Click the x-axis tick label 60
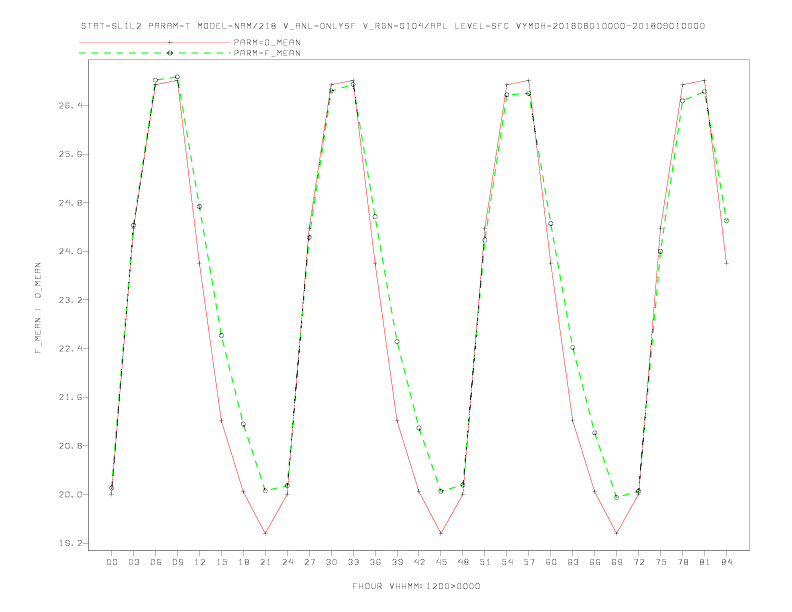 [551, 562]
